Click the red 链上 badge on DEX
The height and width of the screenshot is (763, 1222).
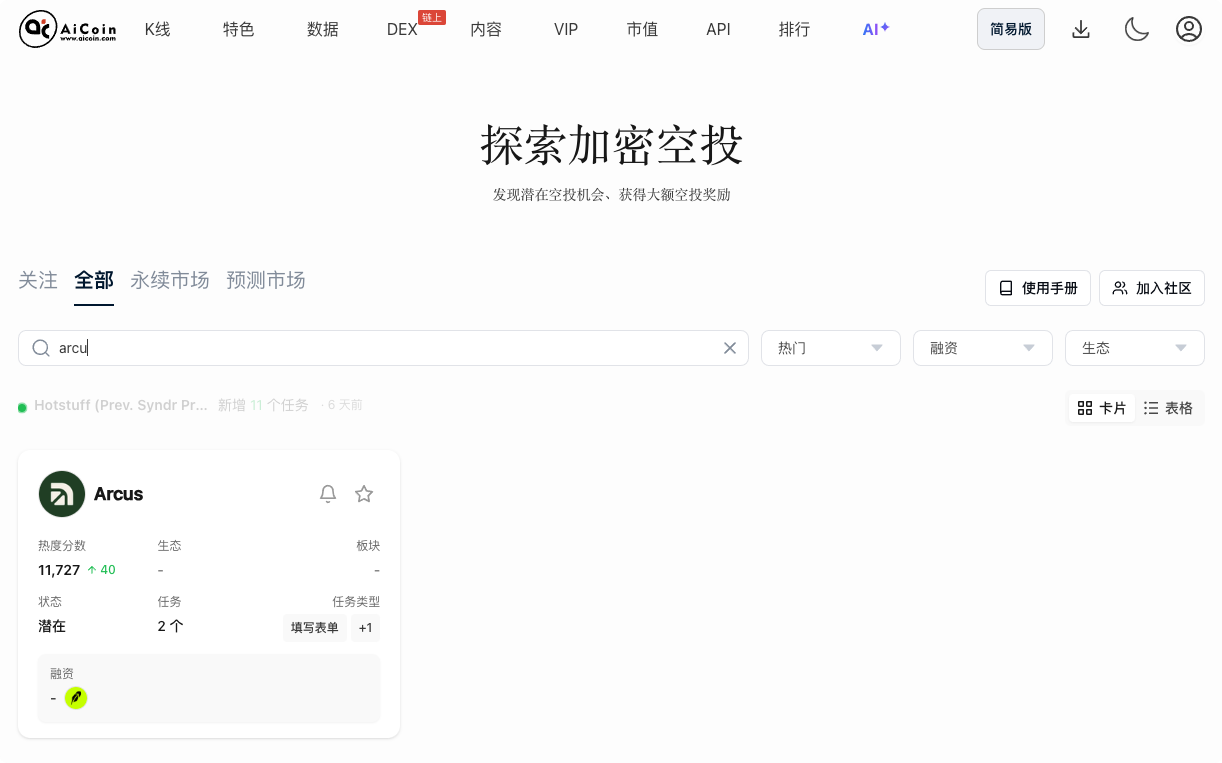(432, 17)
